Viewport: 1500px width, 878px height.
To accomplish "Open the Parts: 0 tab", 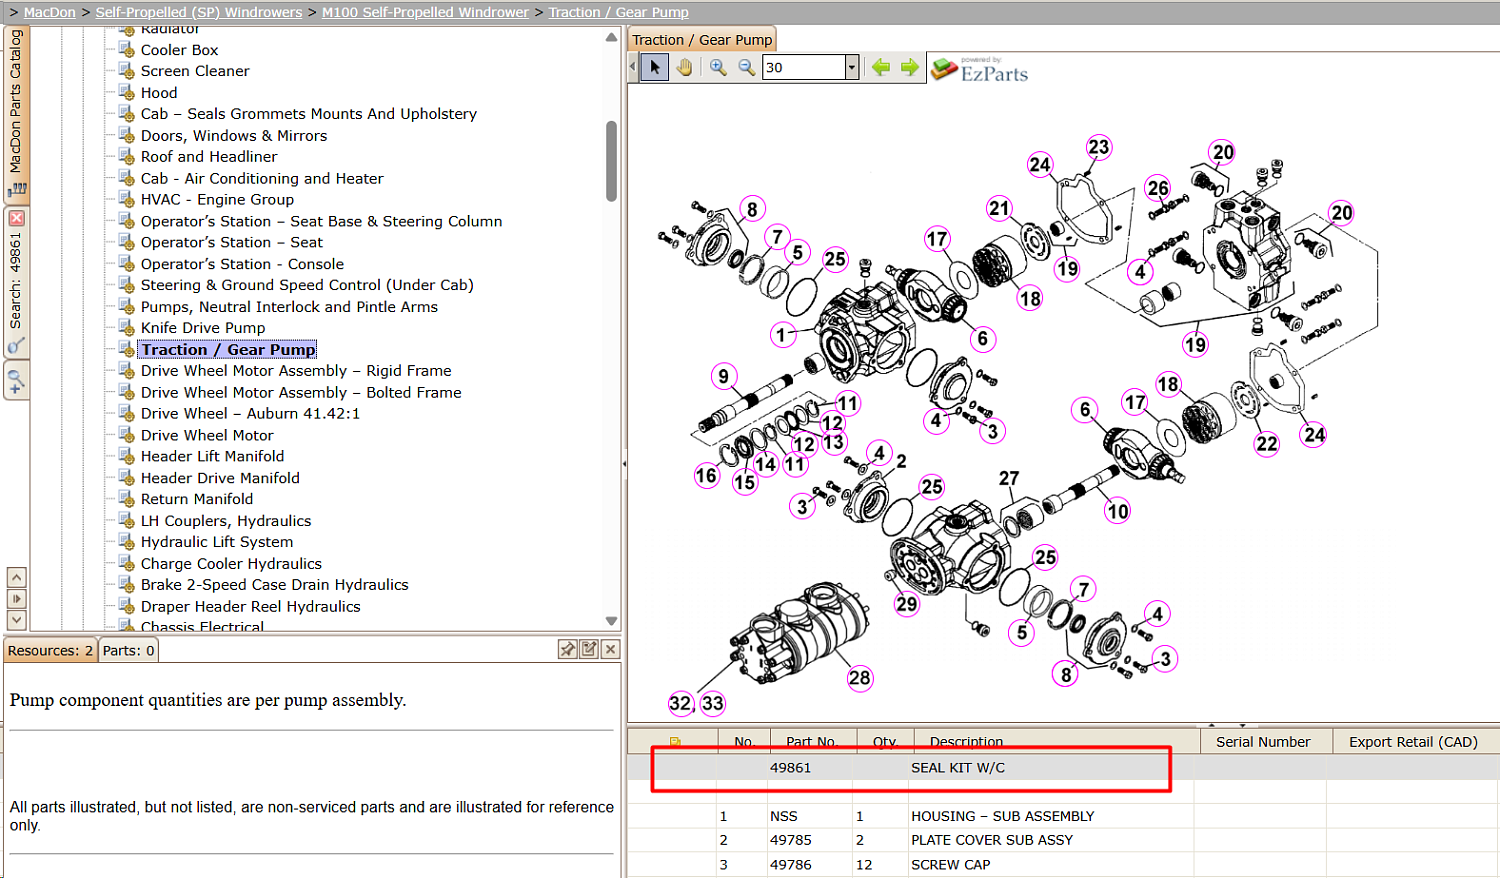I will [x=129, y=650].
